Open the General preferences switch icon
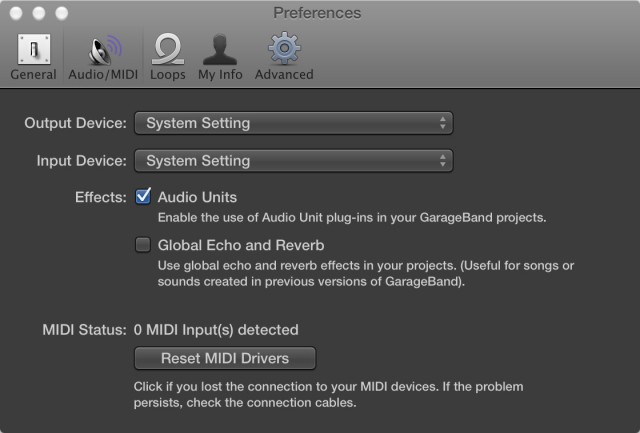 click(33, 47)
